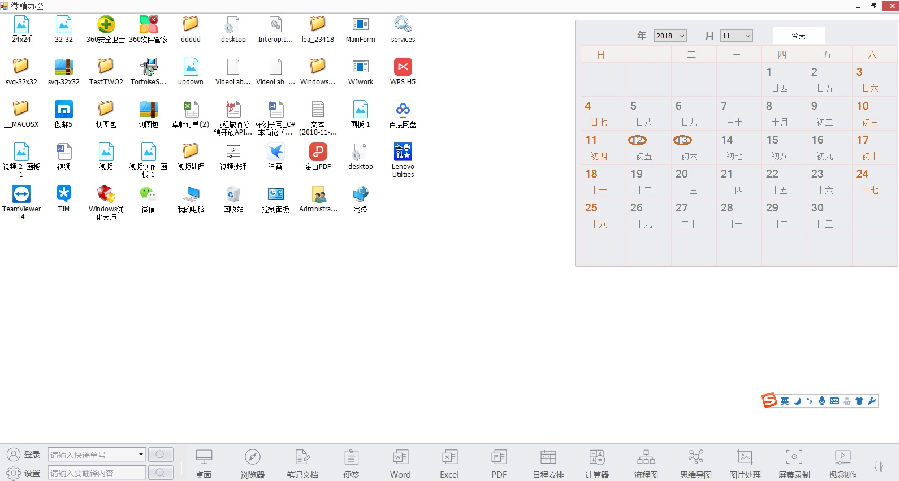This screenshot has width=899, height=481.
Task: Open the TIM desktop icon
Action: coord(63,193)
